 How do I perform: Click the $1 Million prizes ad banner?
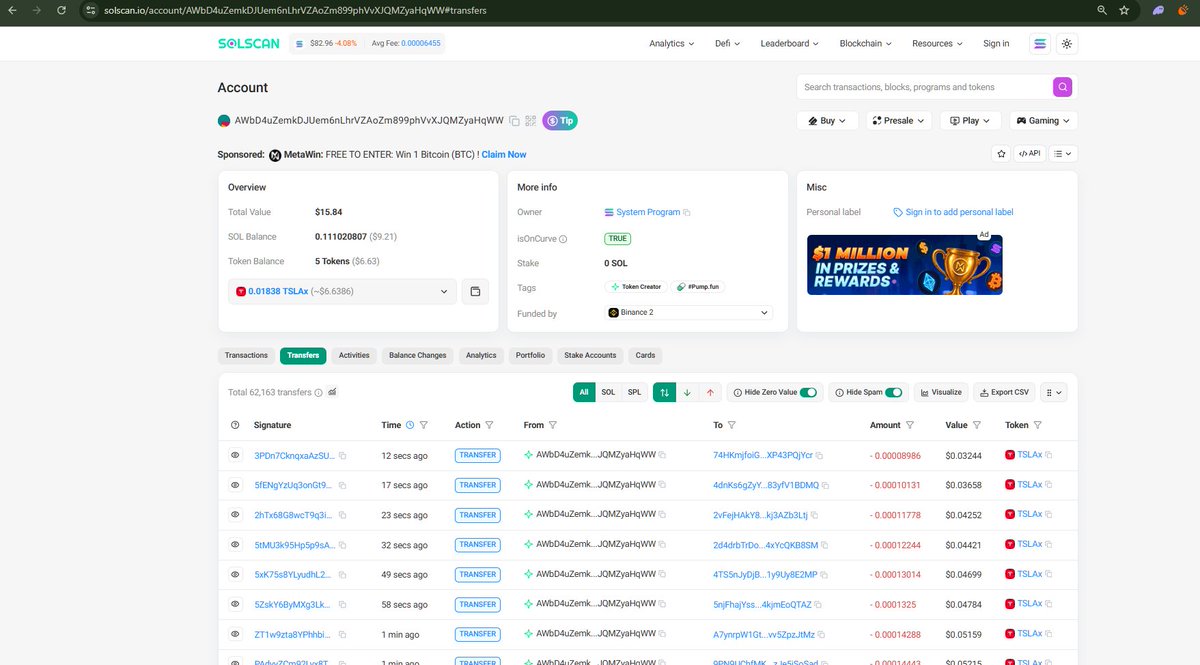(x=905, y=265)
